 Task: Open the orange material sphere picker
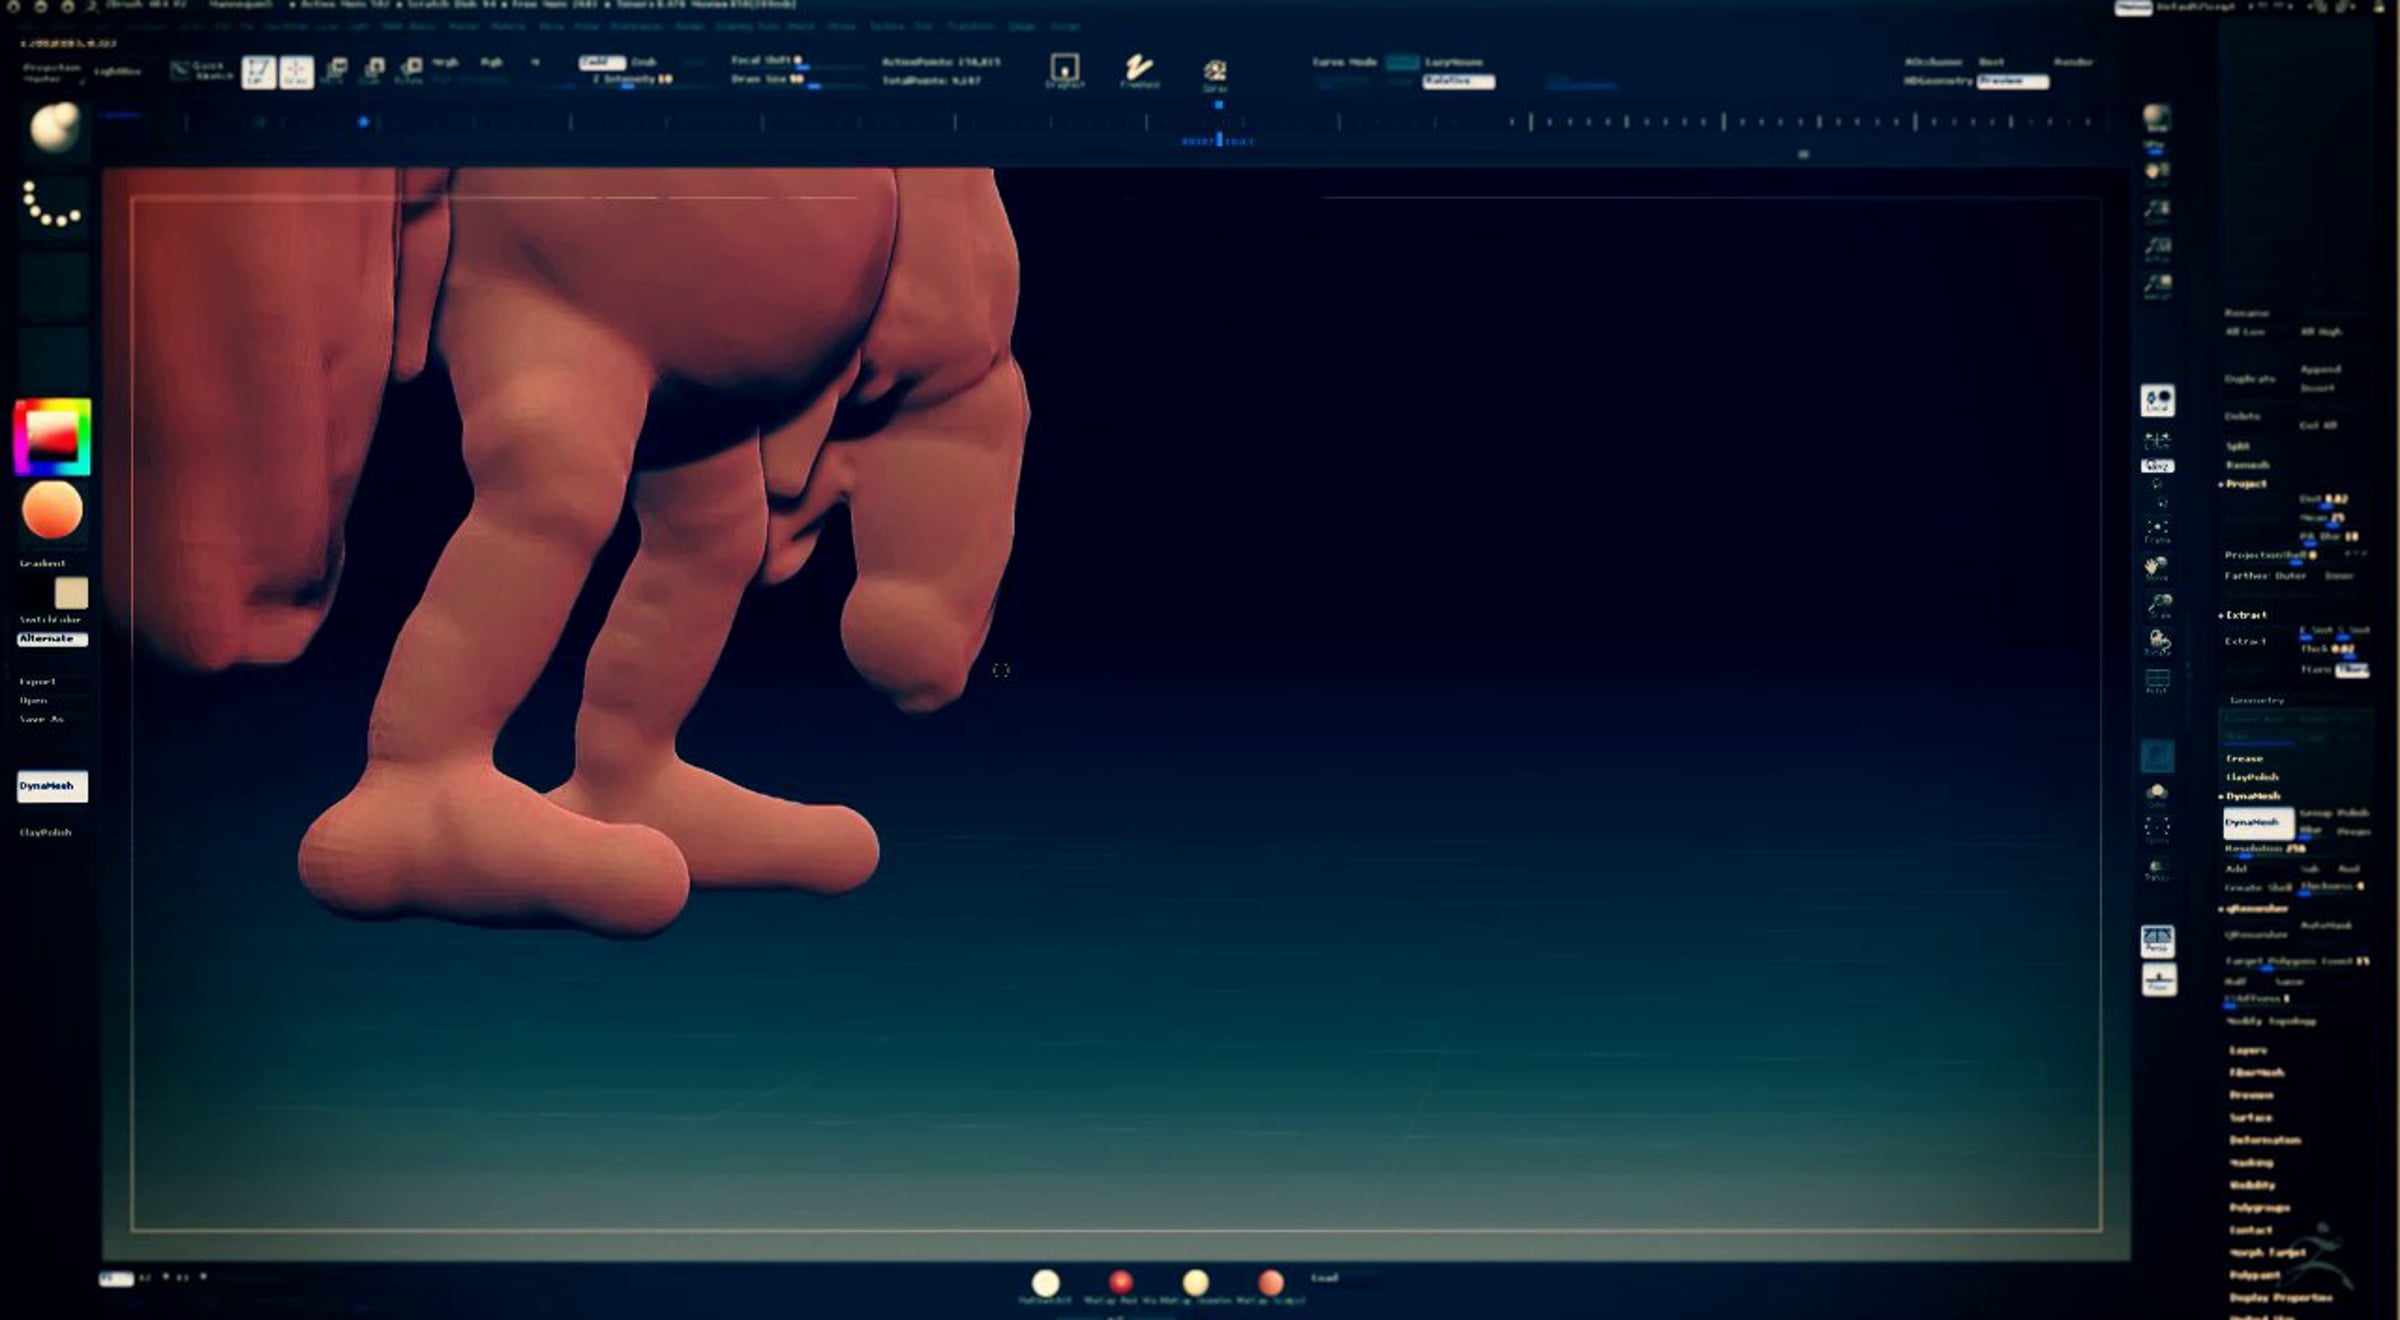click(x=52, y=510)
